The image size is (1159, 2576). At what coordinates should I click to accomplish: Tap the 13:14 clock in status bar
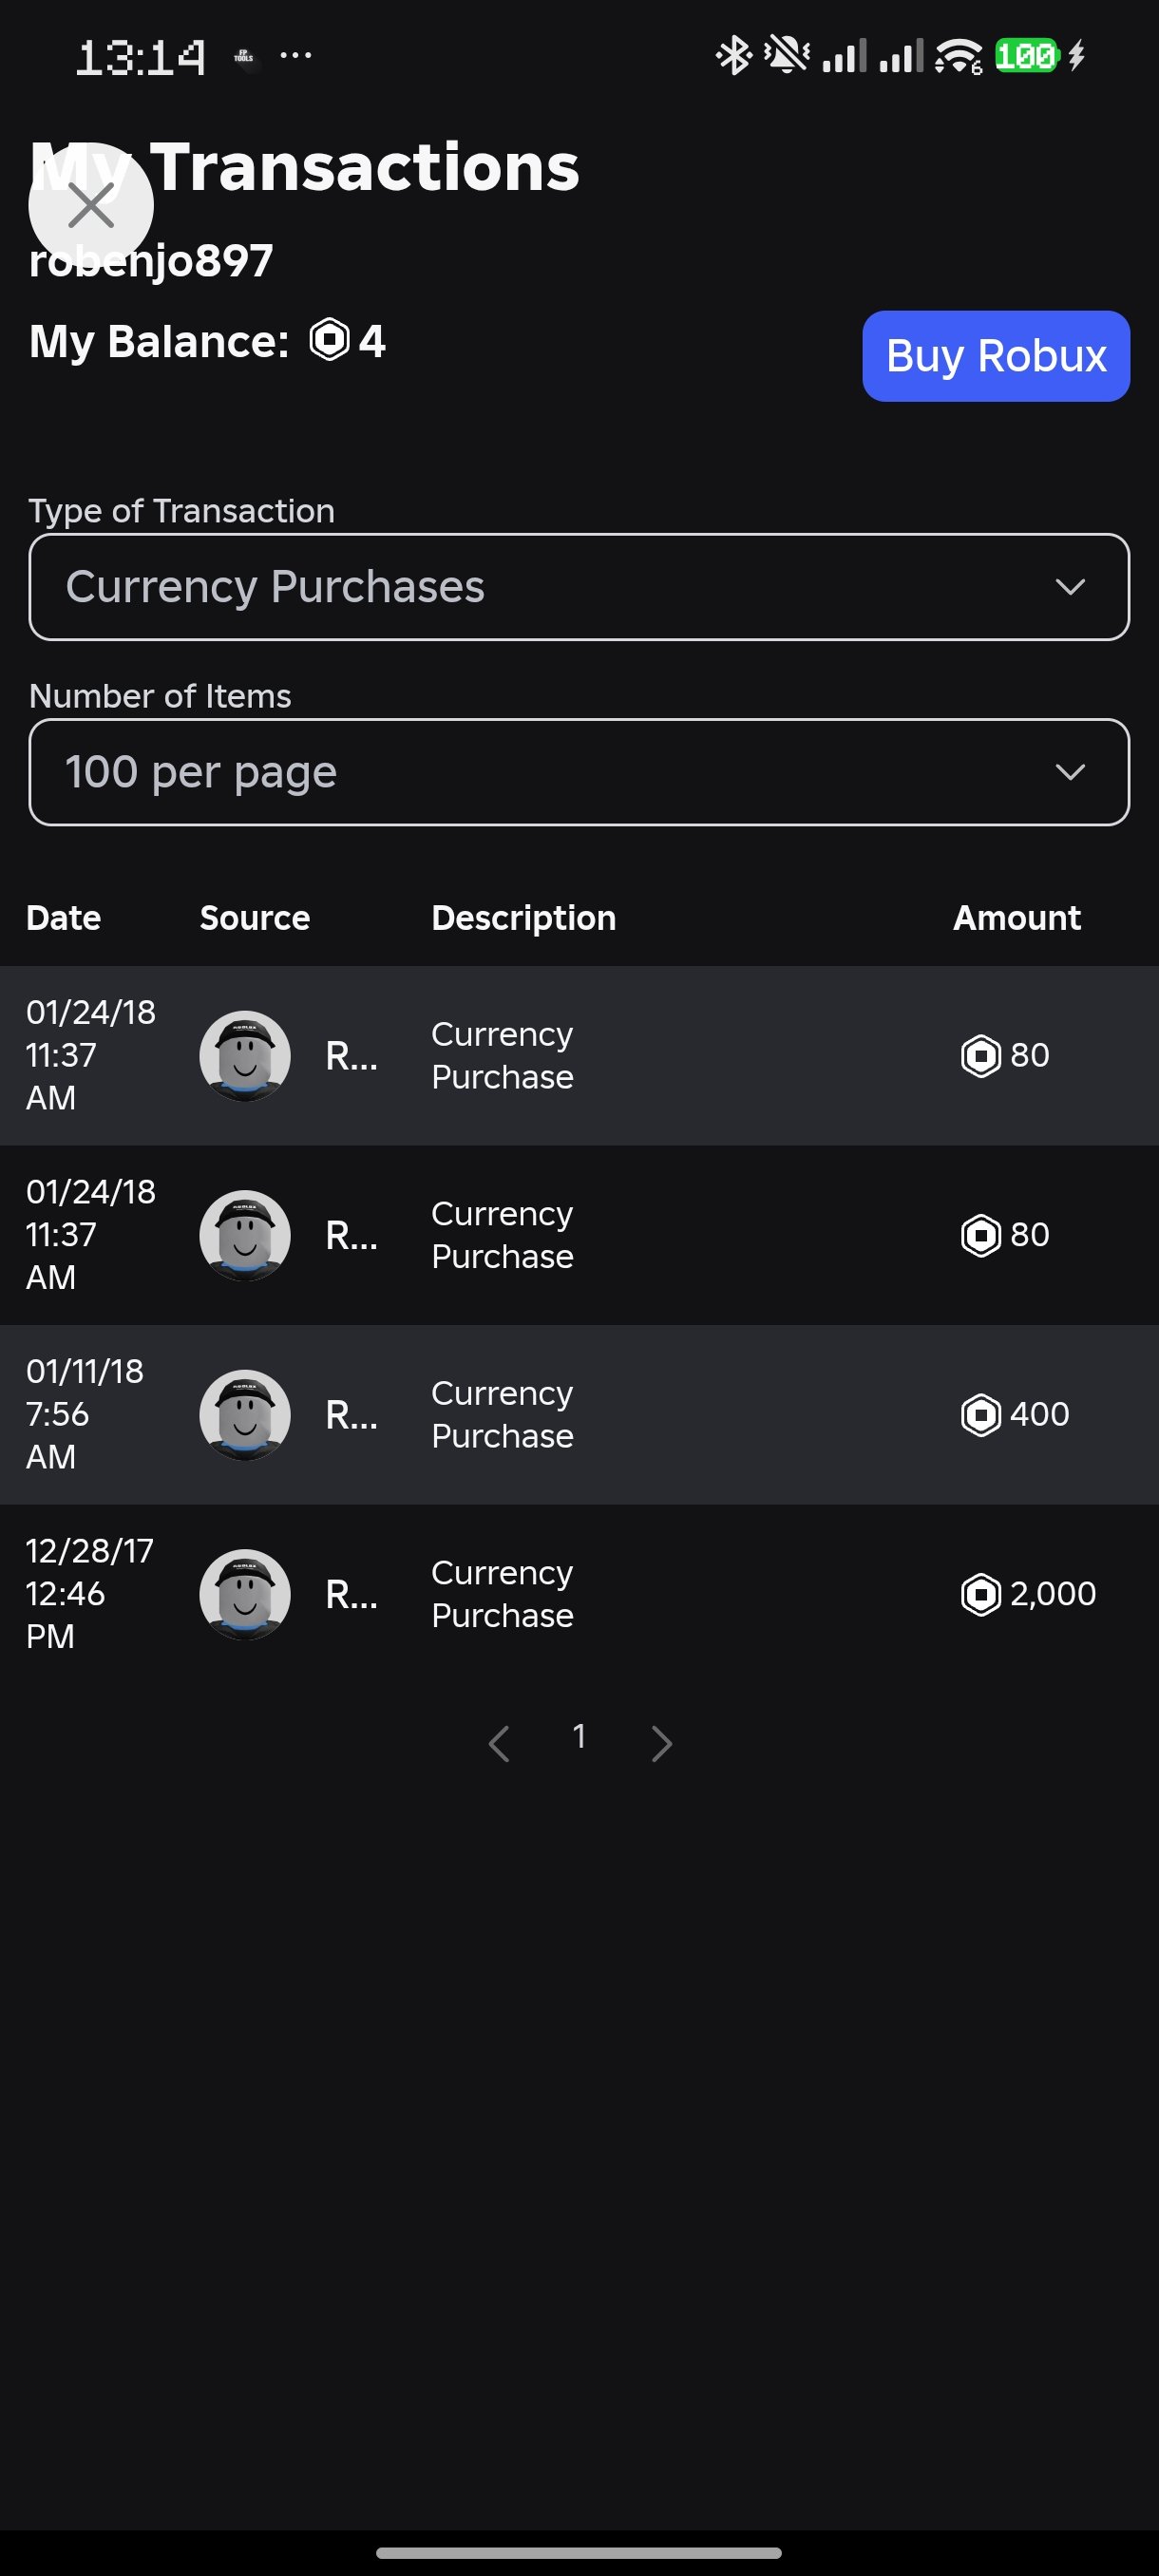point(141,58)
